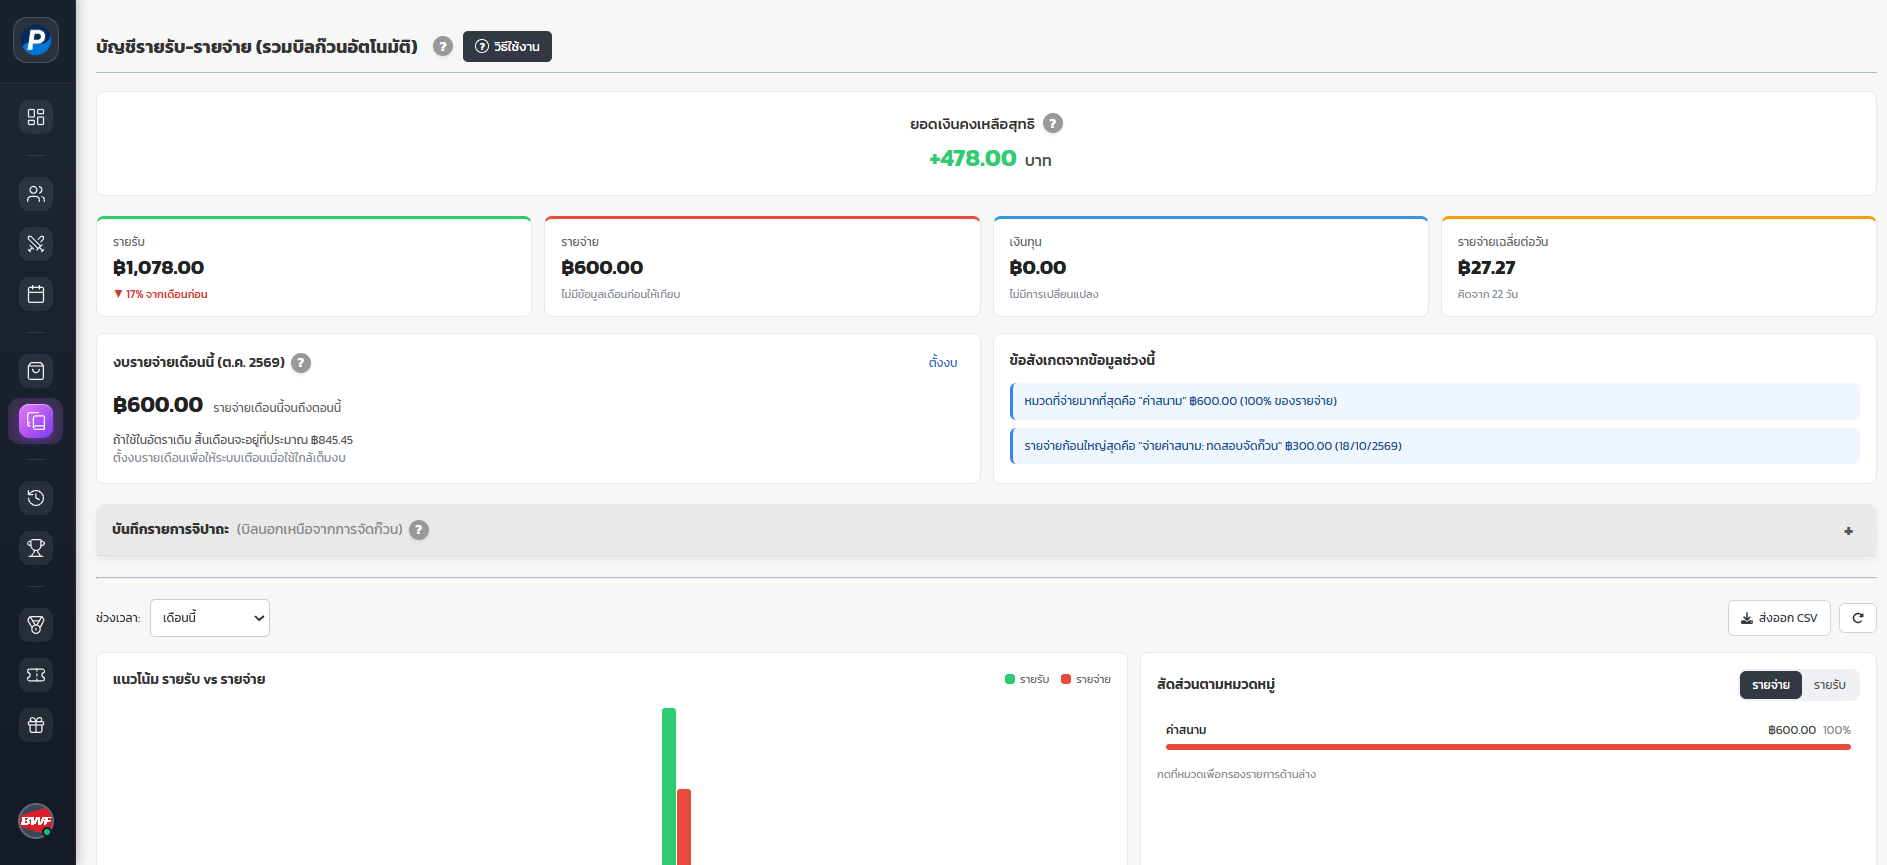This screenshot has height=865, width=1887.
Task: Open the trophy icon in sidebar
Action: click(x=36, y=548)
